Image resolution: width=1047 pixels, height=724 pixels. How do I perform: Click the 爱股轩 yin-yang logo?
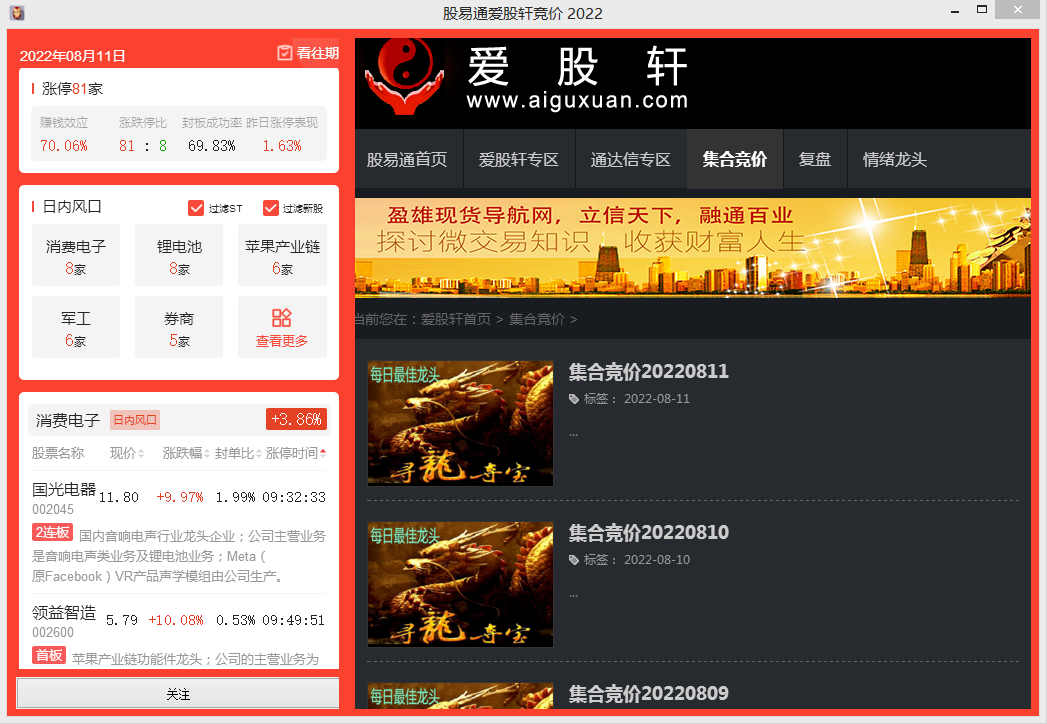405,76
